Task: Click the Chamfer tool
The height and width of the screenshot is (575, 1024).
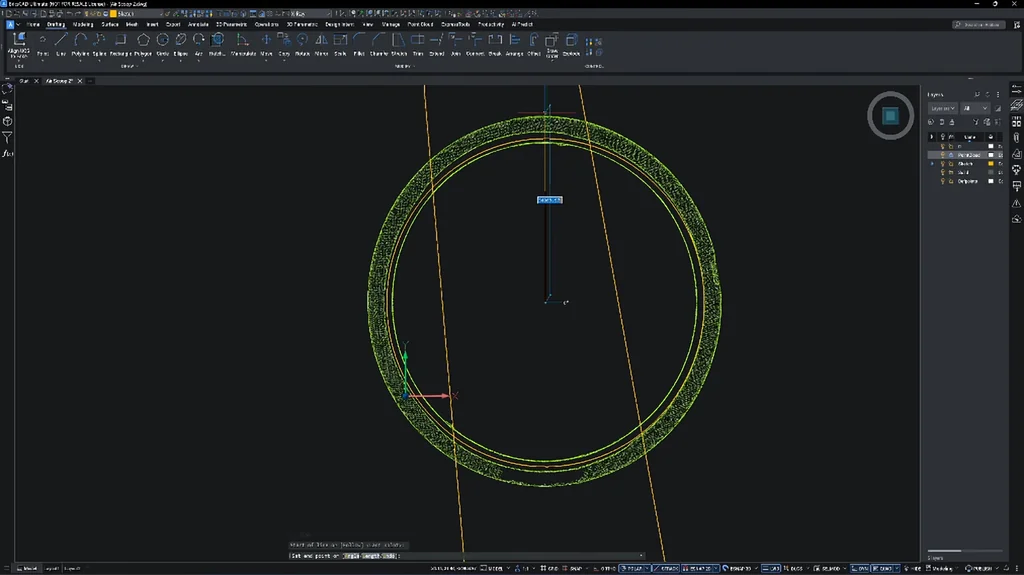Action: [378, 44]
